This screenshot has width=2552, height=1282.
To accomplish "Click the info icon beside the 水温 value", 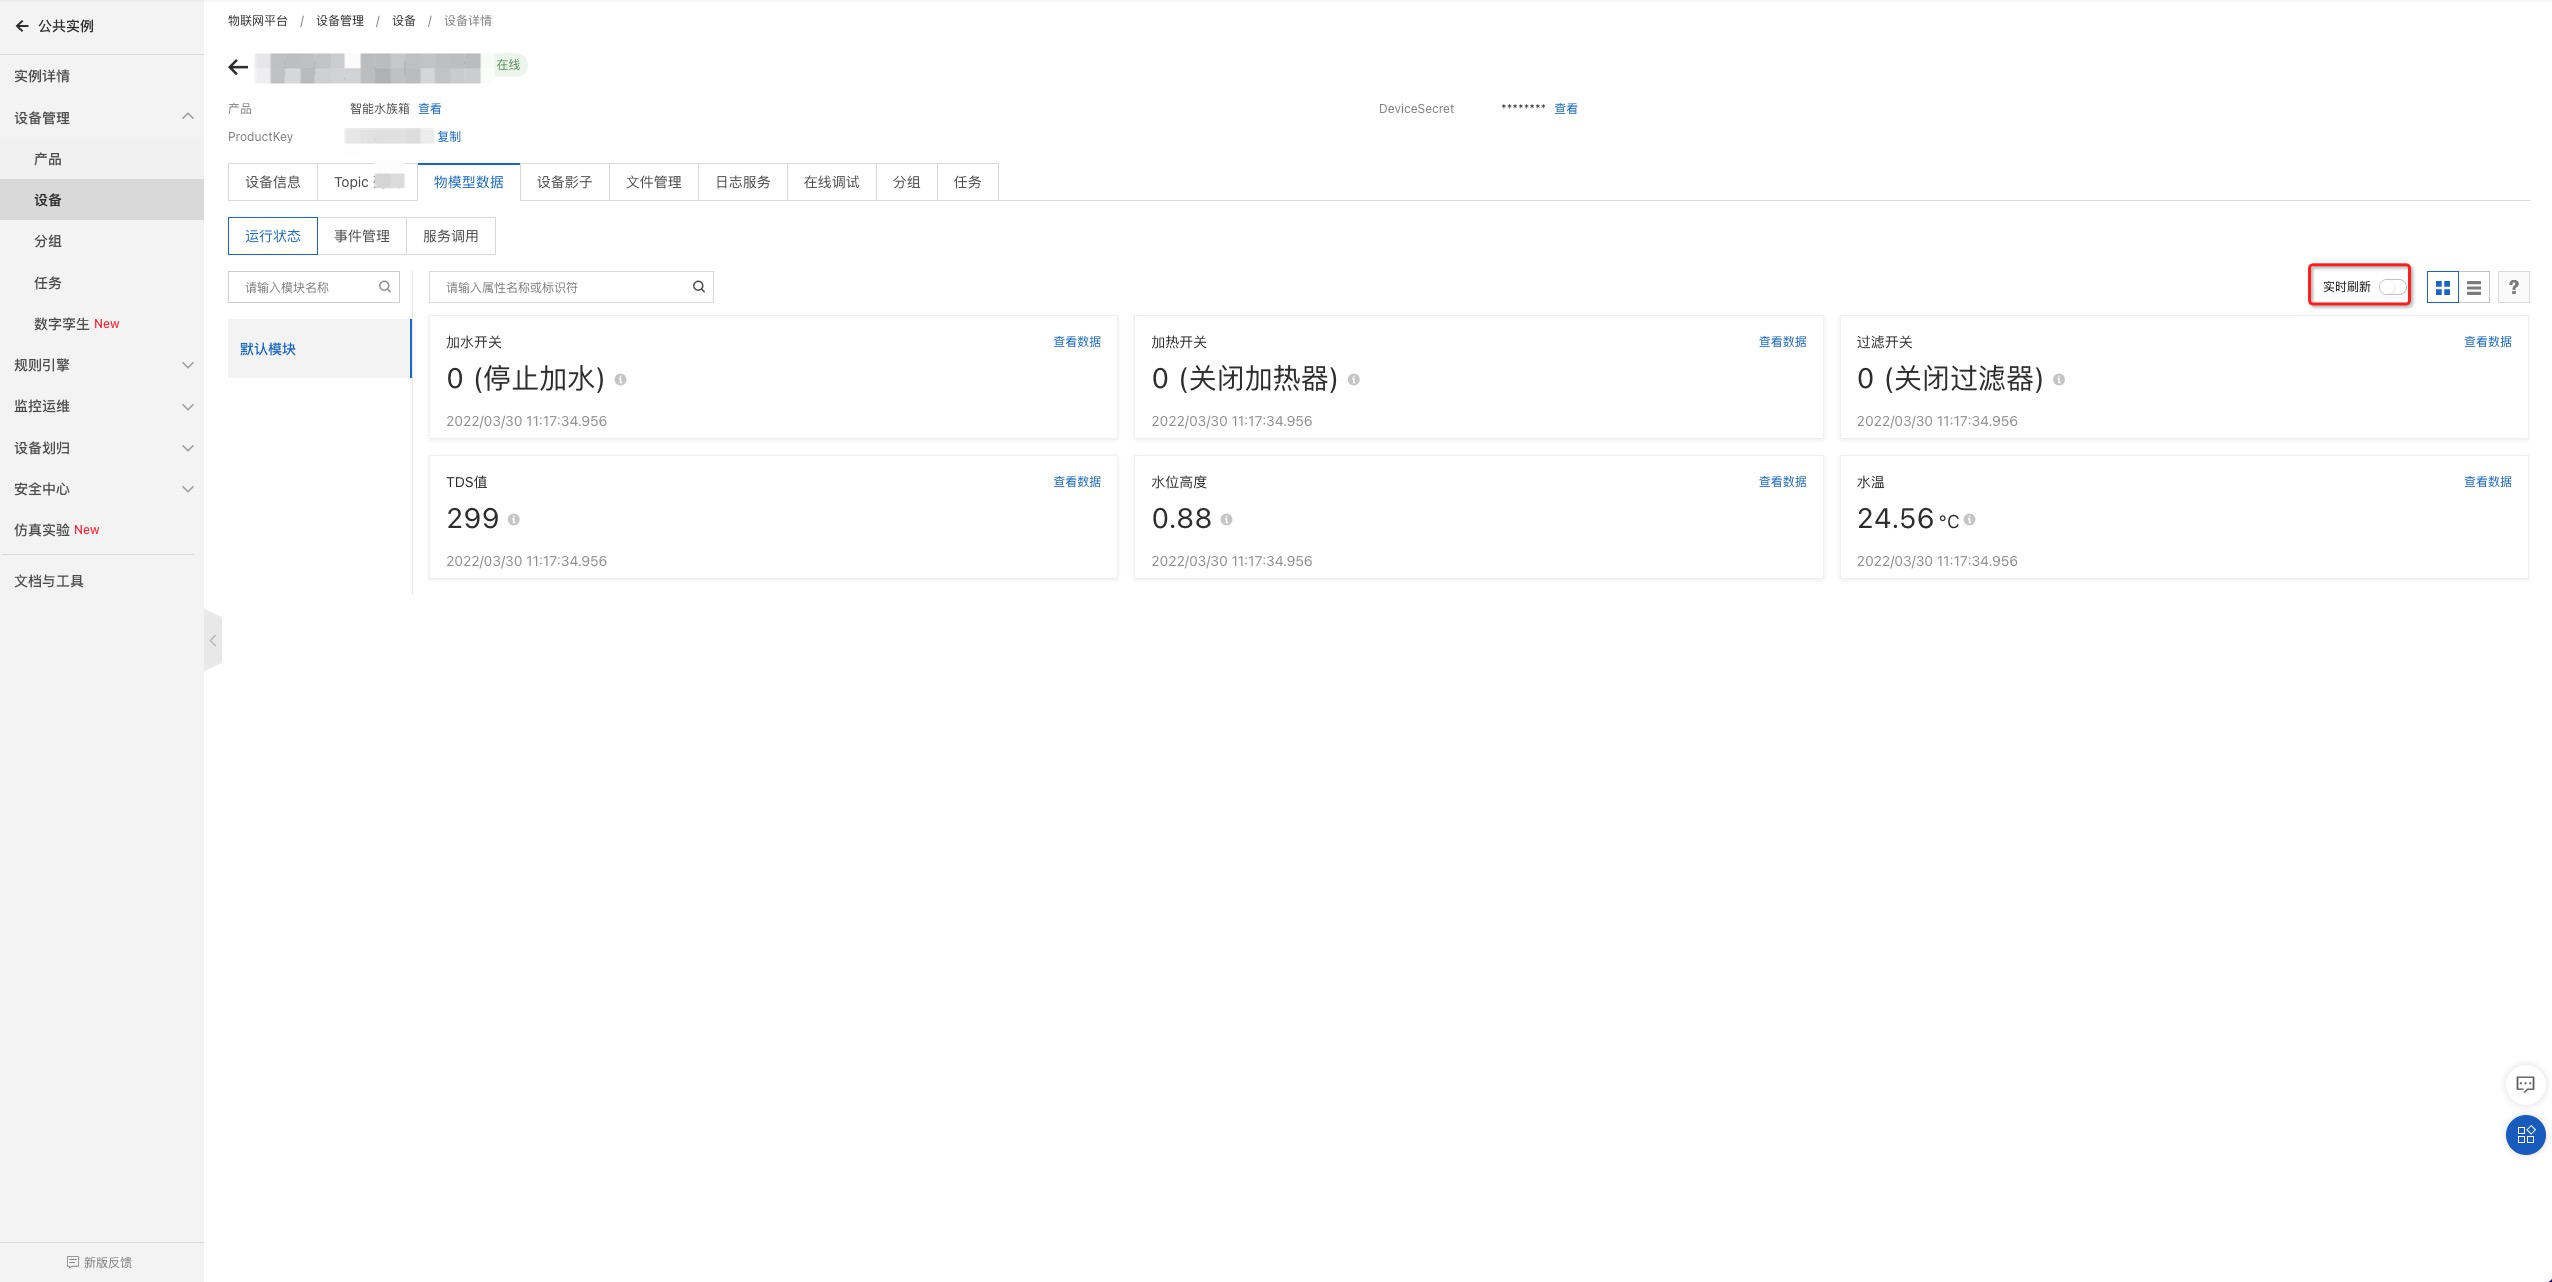I will [1968, 520].
